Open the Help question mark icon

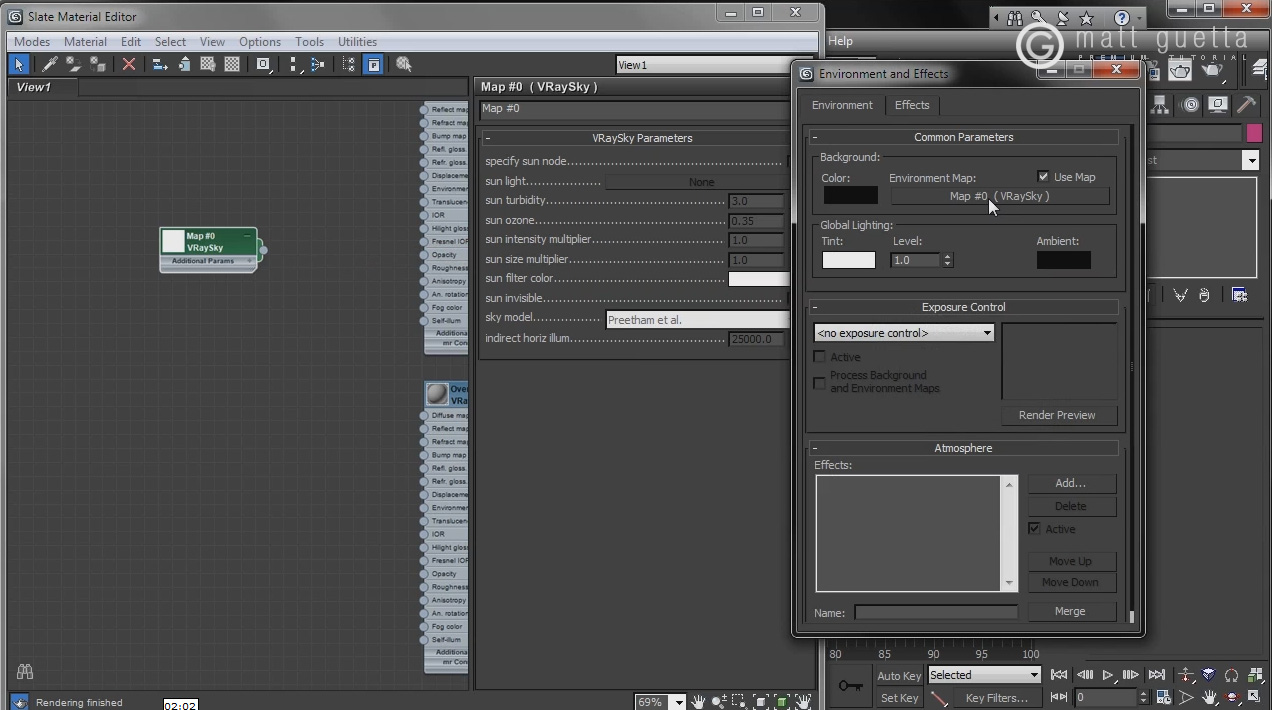[1122, 18]
